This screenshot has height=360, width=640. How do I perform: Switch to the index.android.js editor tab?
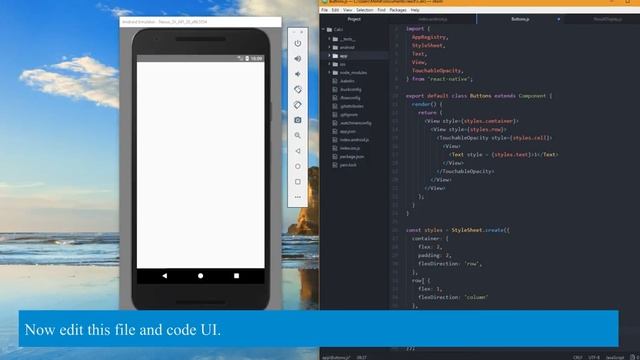[x=433, y=19]
